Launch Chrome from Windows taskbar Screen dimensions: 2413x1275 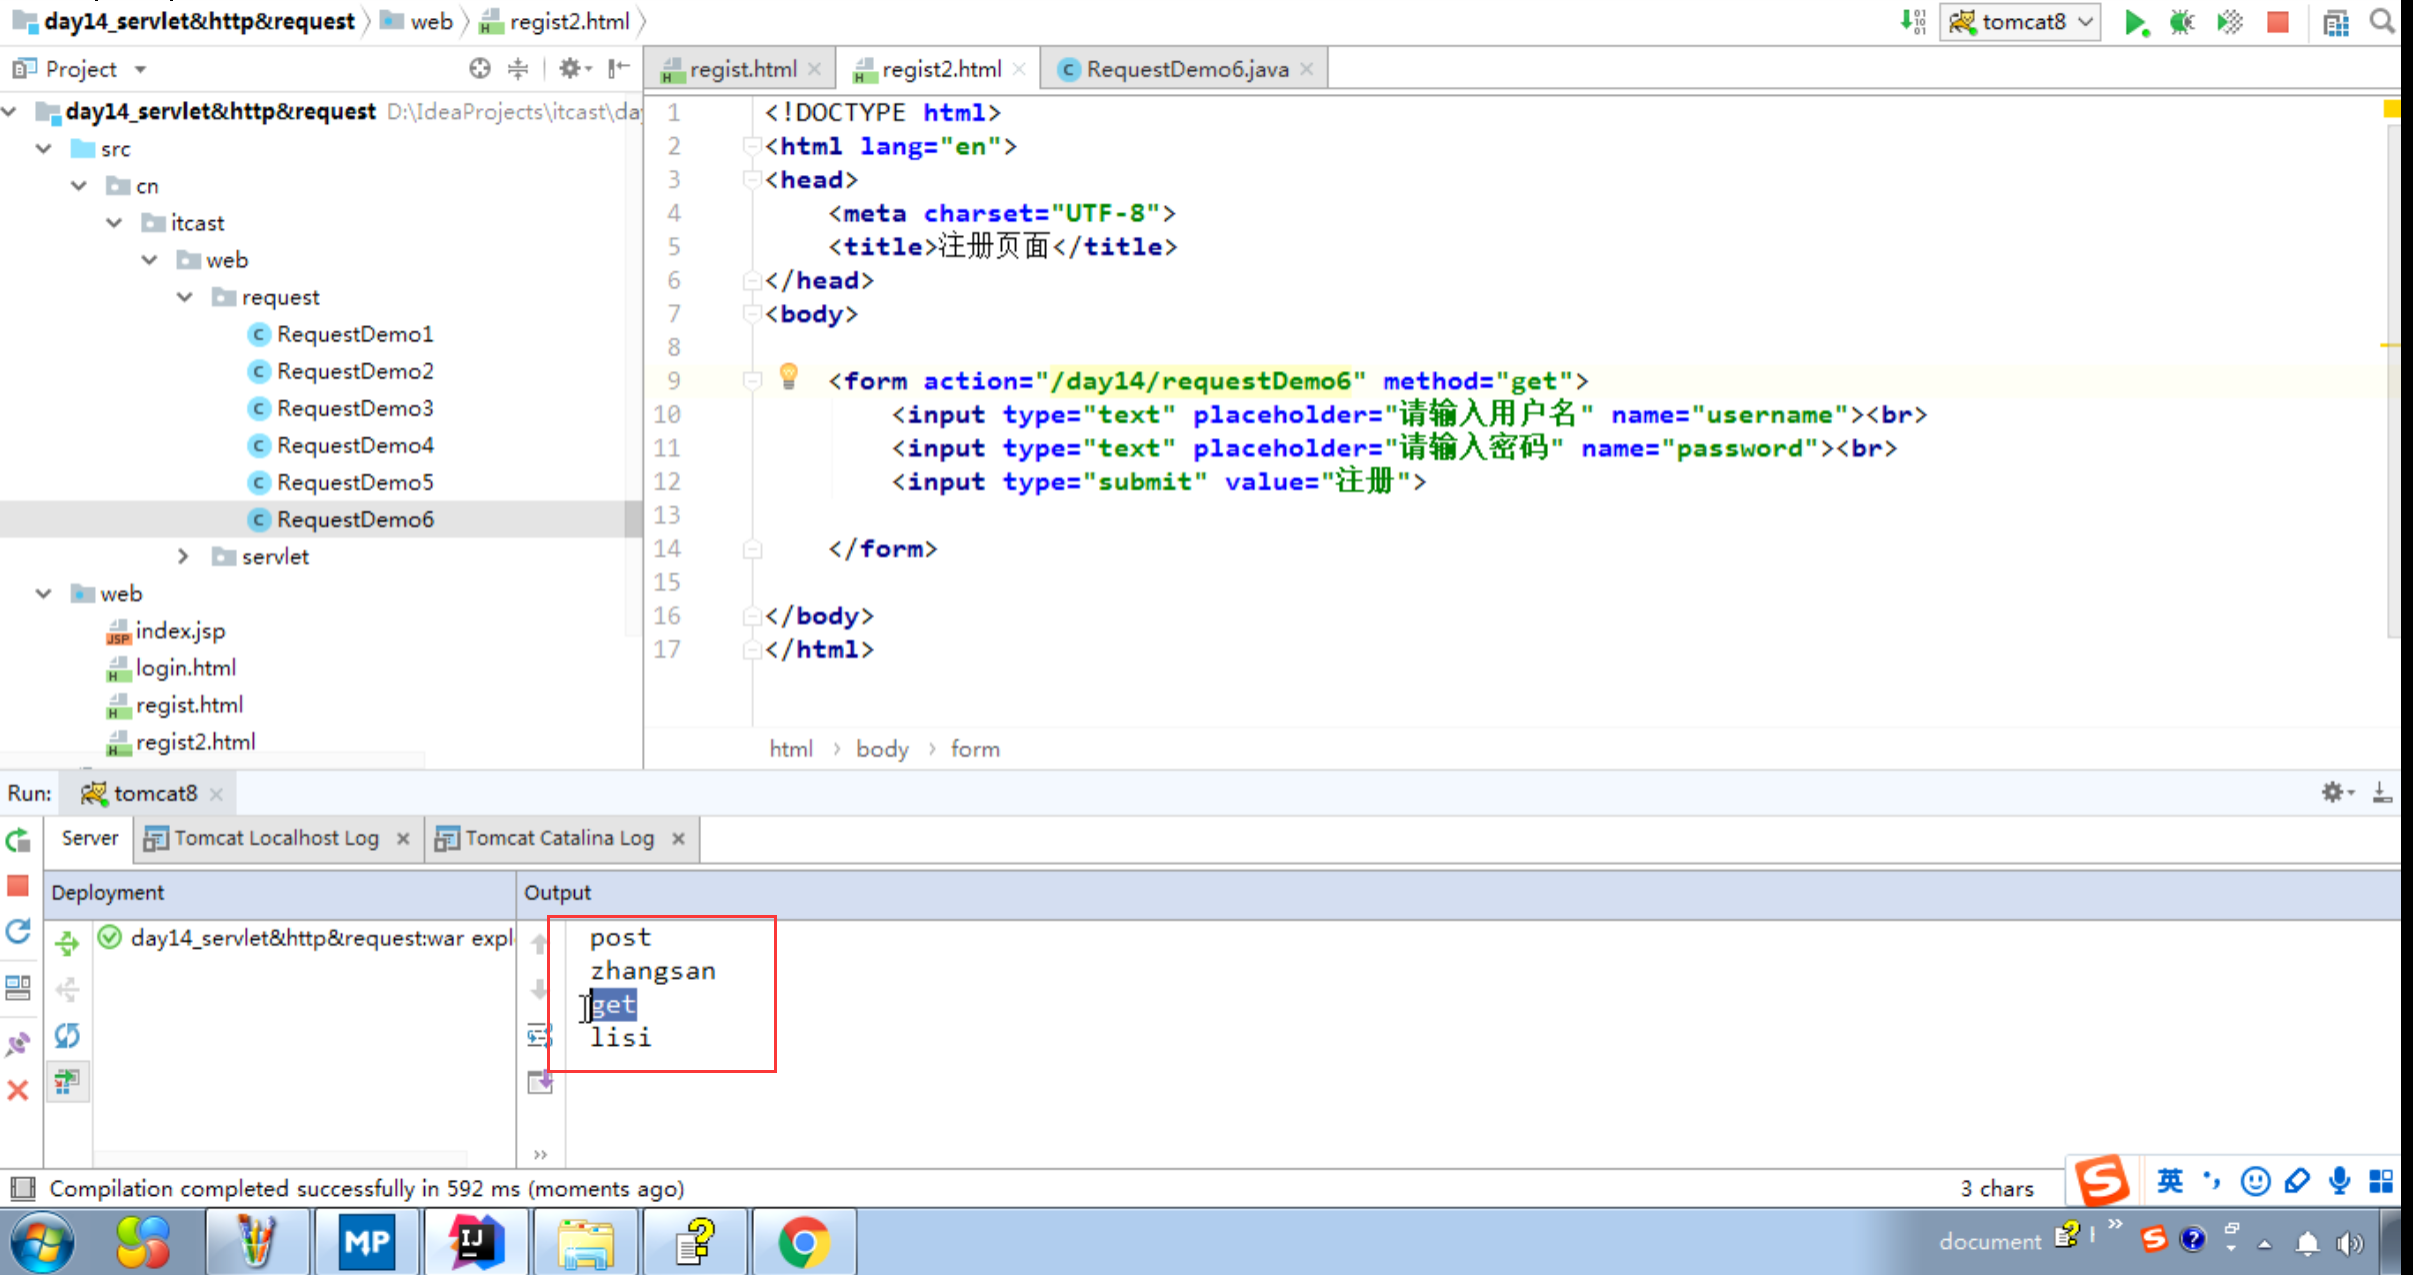coord(803,1242)
